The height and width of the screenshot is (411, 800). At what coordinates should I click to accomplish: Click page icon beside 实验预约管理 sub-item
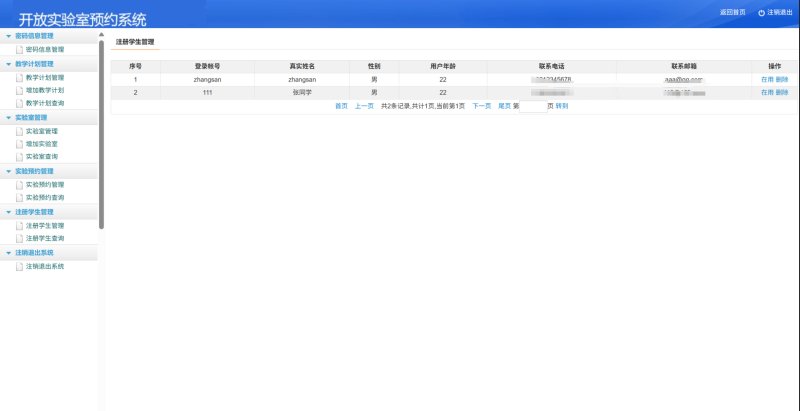coord(19,185)
